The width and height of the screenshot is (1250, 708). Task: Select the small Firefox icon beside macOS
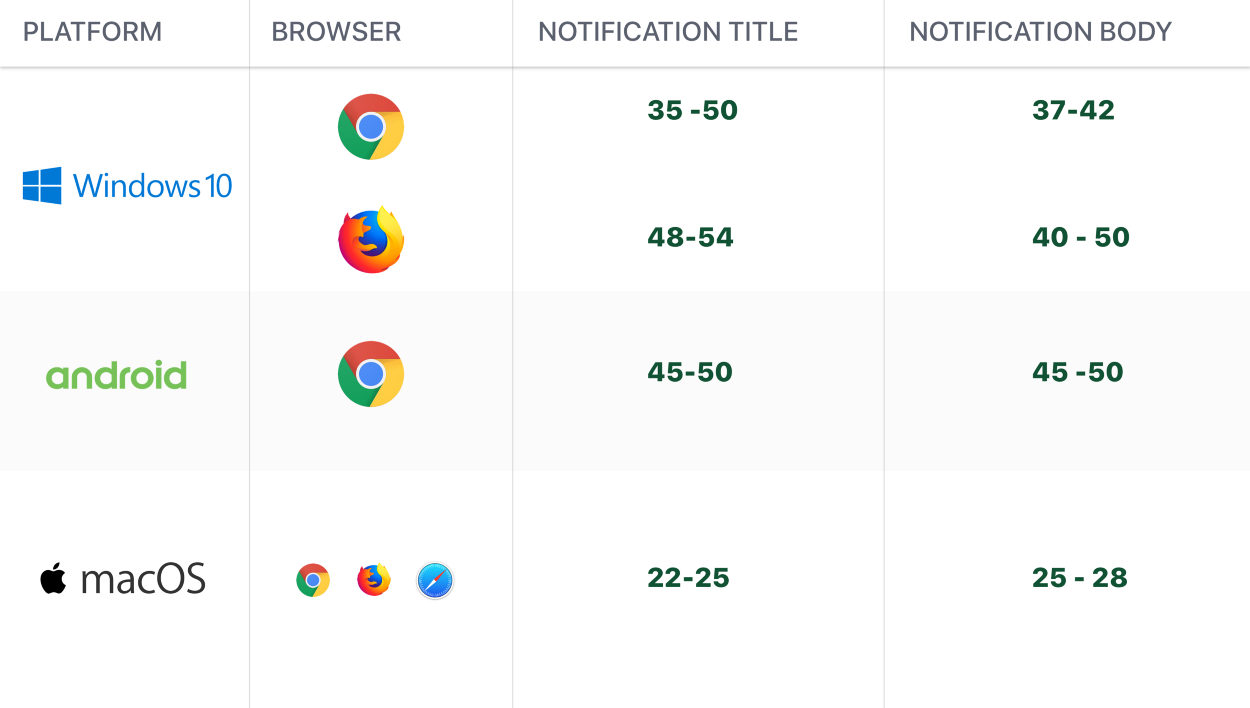374,579
